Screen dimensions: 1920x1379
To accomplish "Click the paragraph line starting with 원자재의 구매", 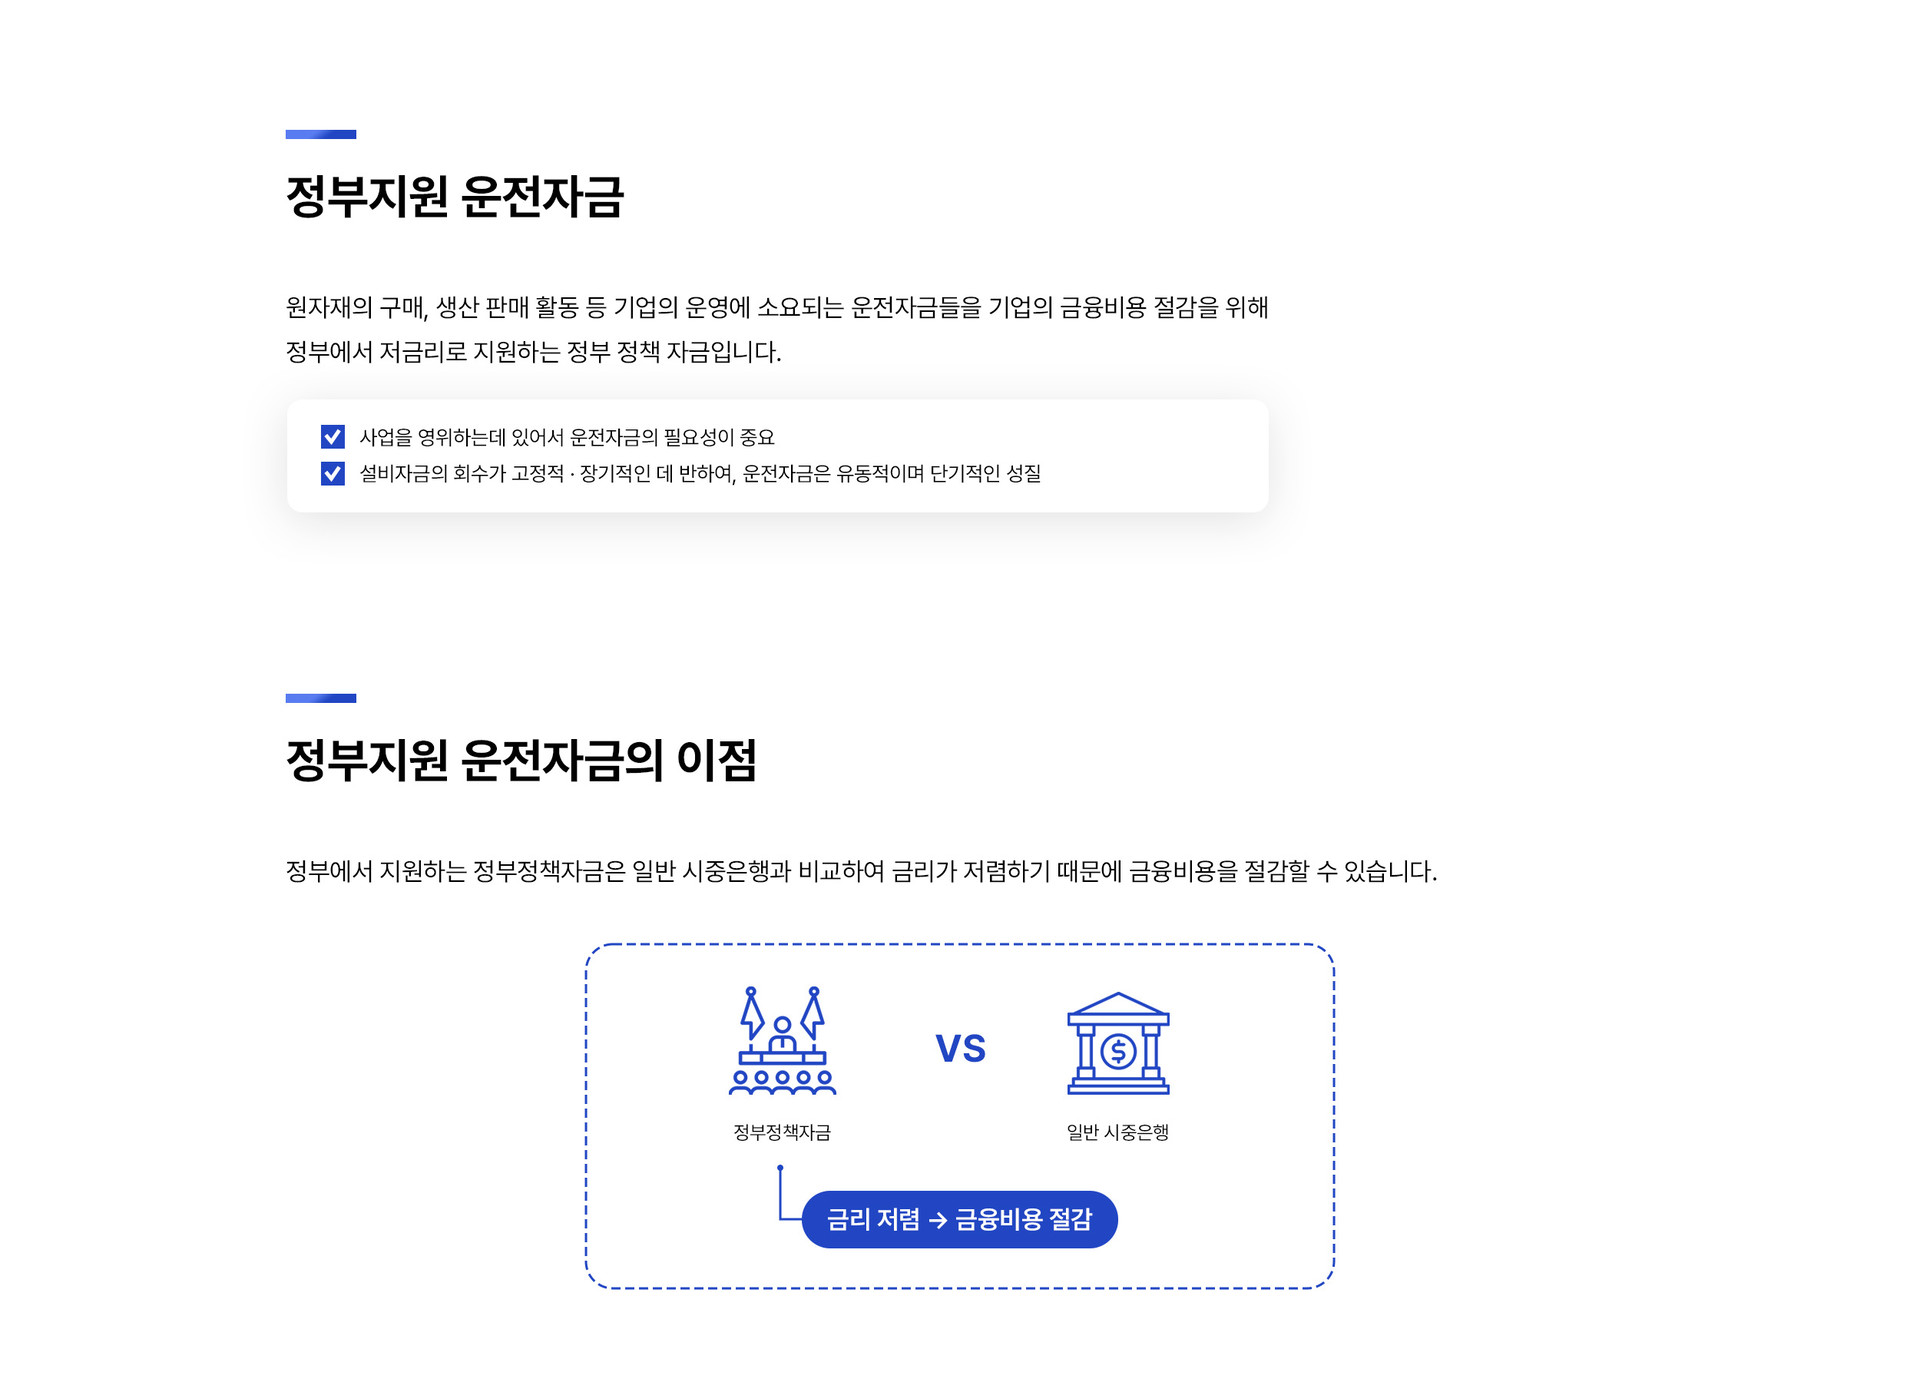I will click(777, 307).
